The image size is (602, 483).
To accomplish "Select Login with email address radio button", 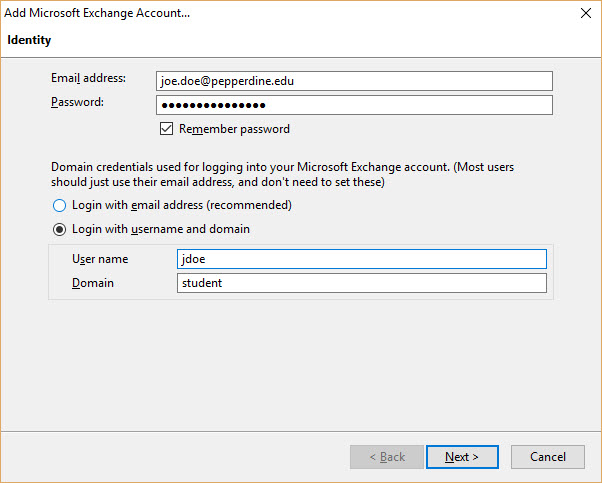I will pyautogui.click(x=60, y=205).
